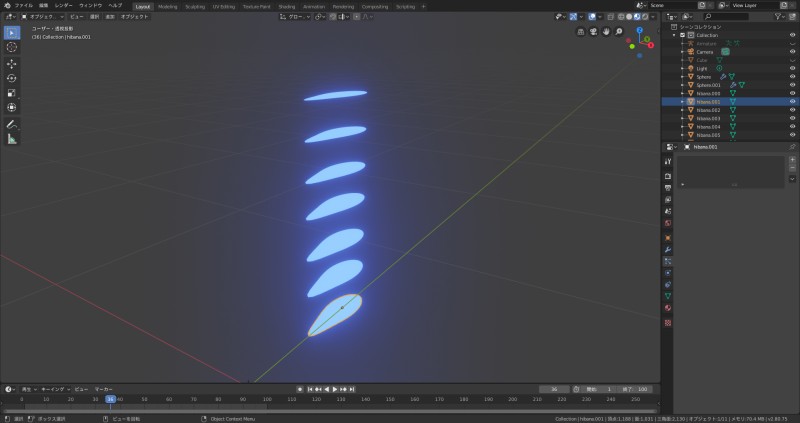Collapse the Collection tree in outliner
The image size is (800, 423).
coord(674,35)
